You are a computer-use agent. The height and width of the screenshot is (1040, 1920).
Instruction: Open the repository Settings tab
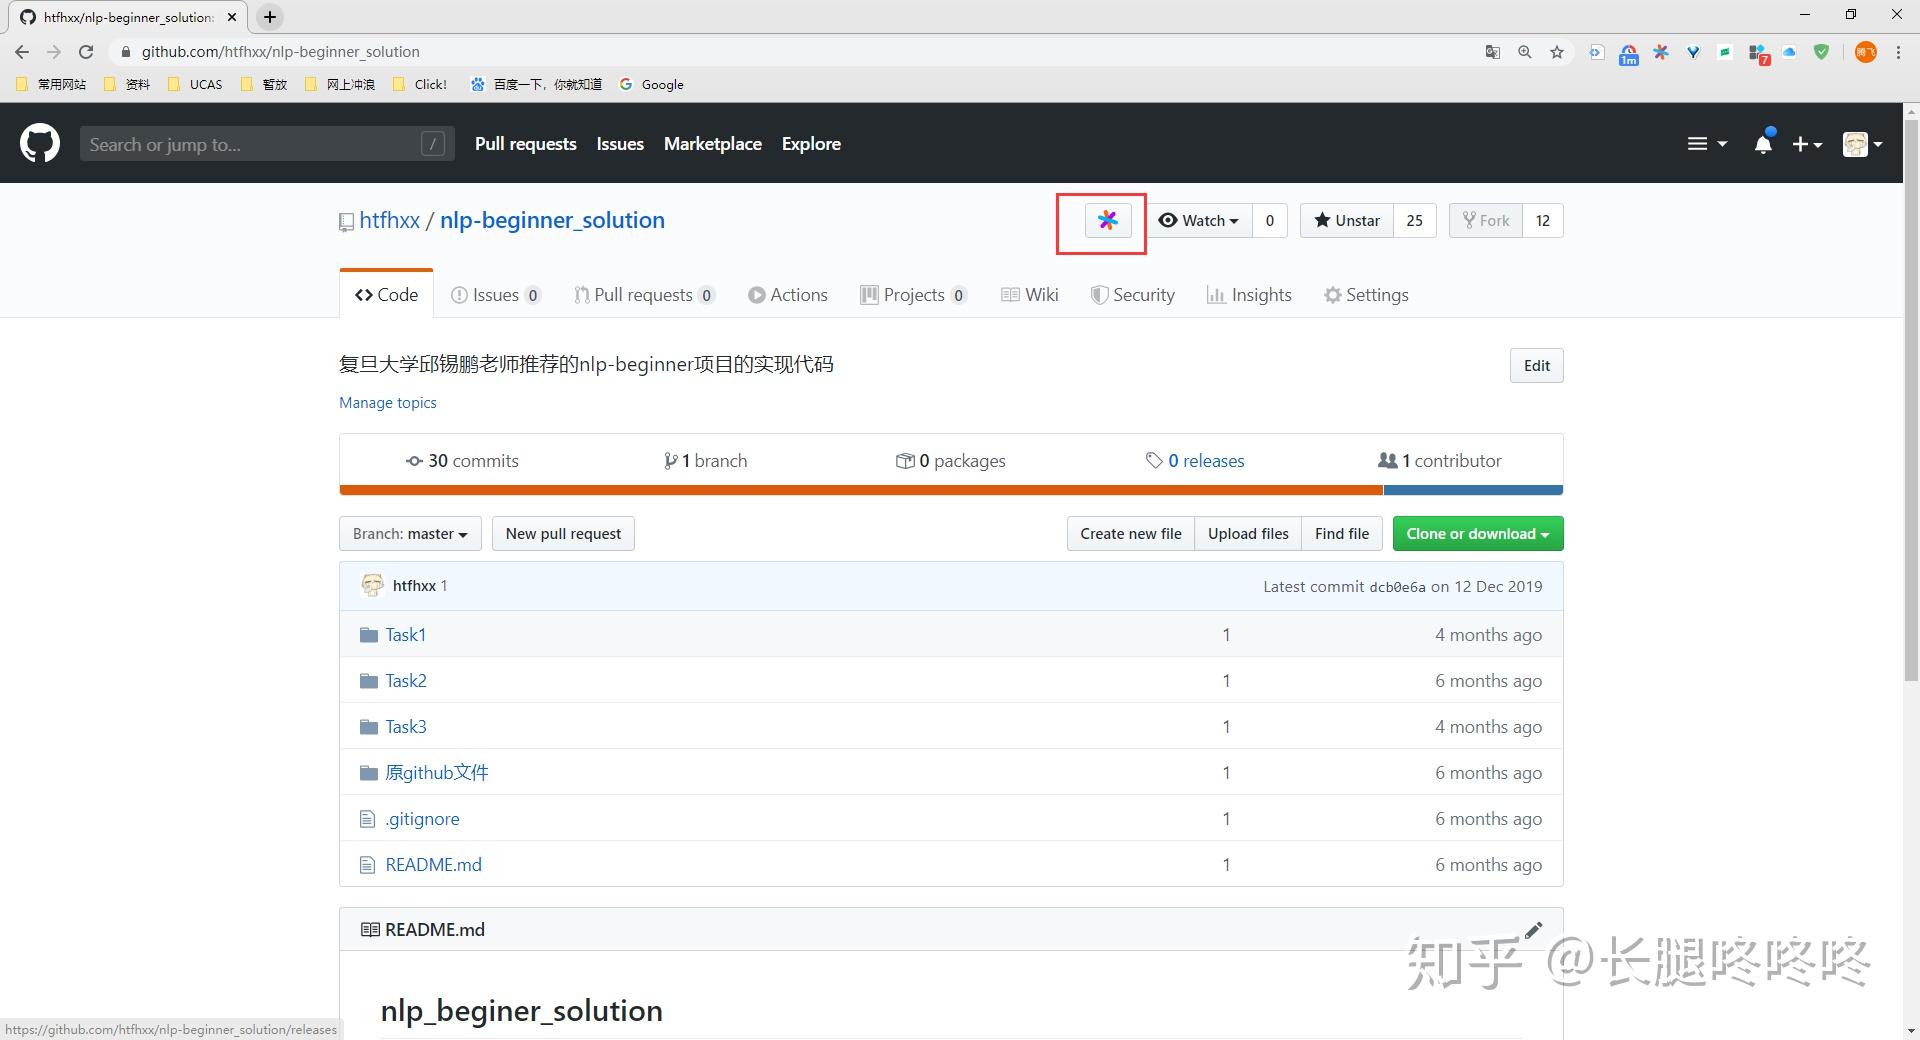pos(1366,294)
